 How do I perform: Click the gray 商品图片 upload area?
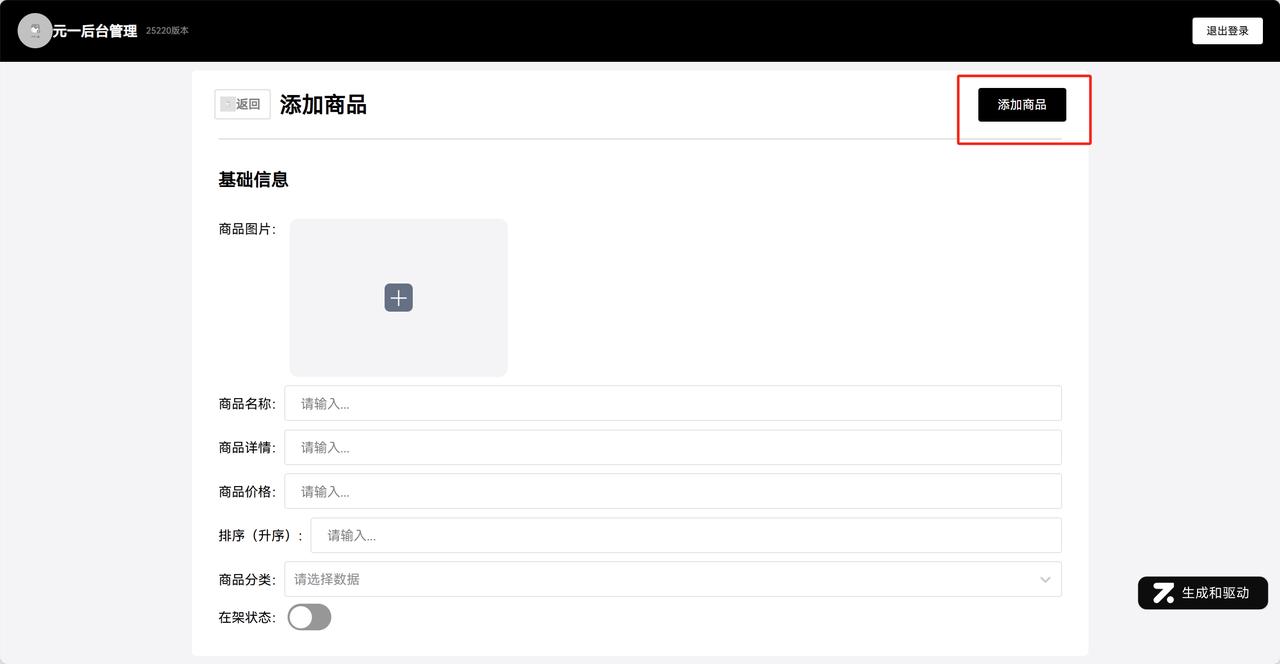399,298
